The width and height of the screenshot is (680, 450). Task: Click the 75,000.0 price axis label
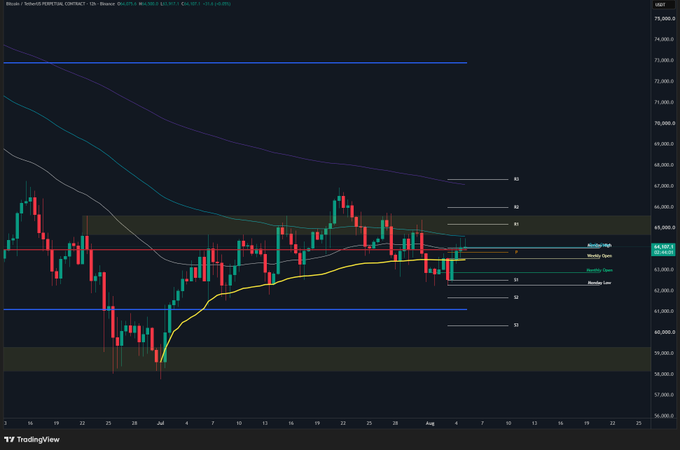(664, 19)
